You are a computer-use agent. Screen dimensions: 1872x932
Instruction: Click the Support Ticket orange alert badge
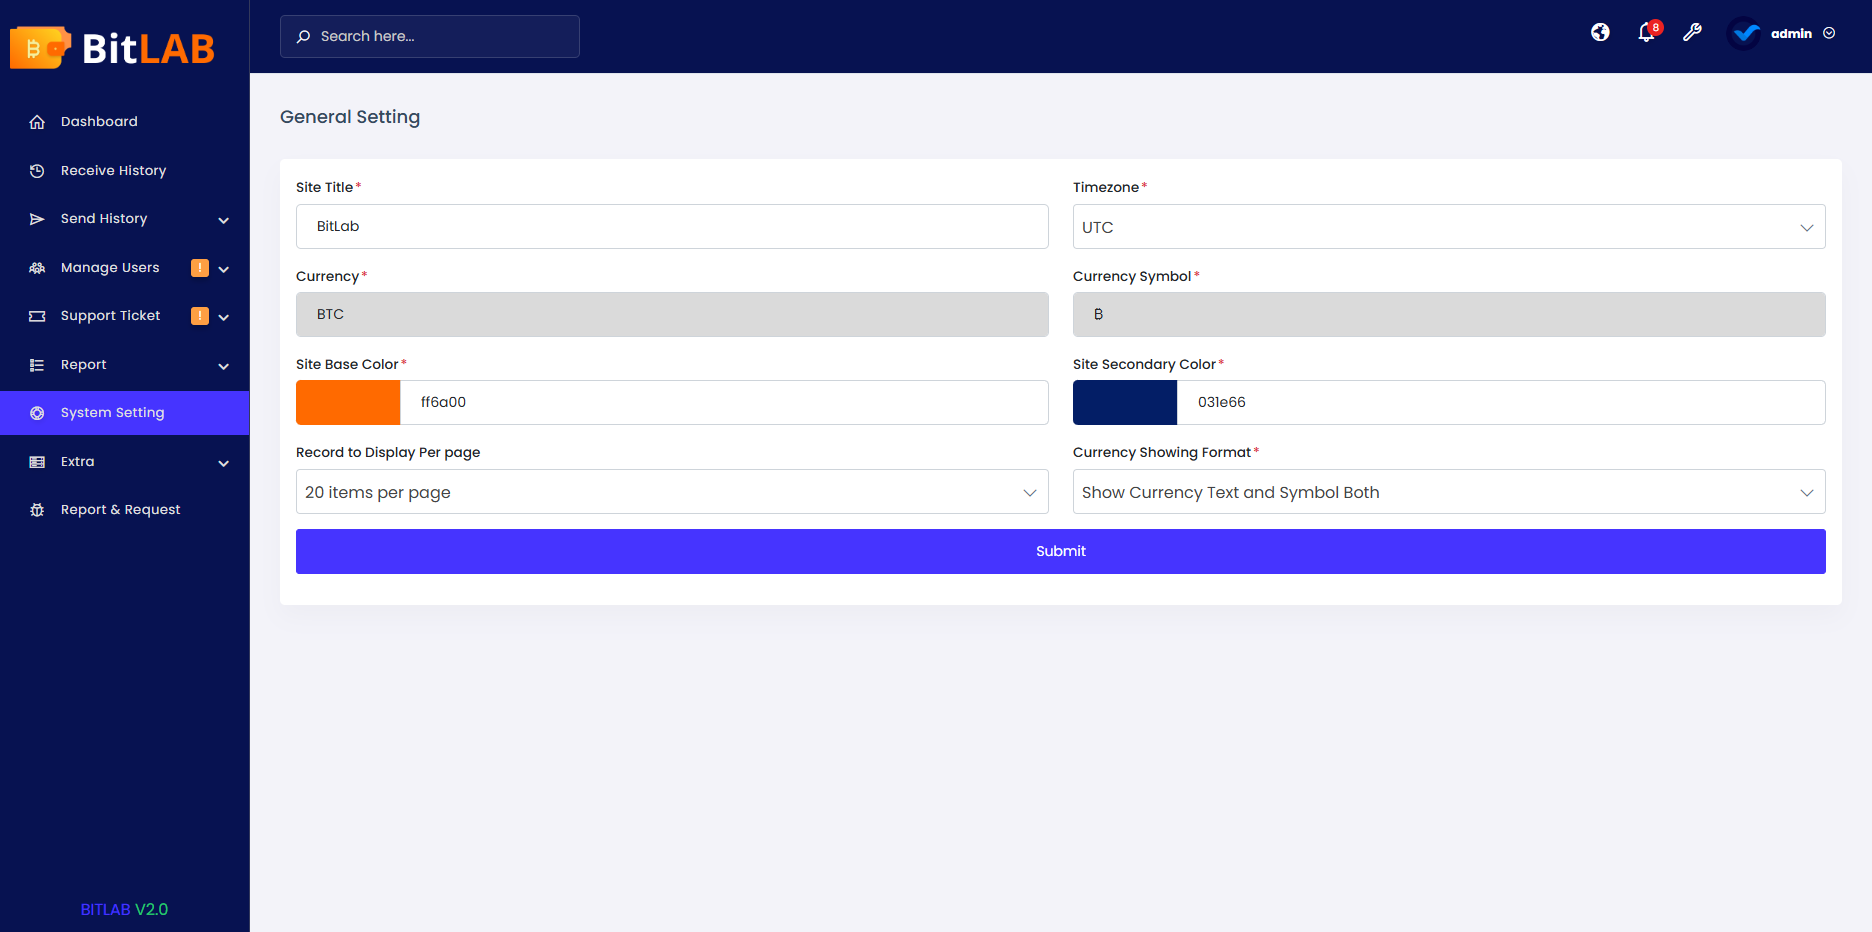pos(200,316)
